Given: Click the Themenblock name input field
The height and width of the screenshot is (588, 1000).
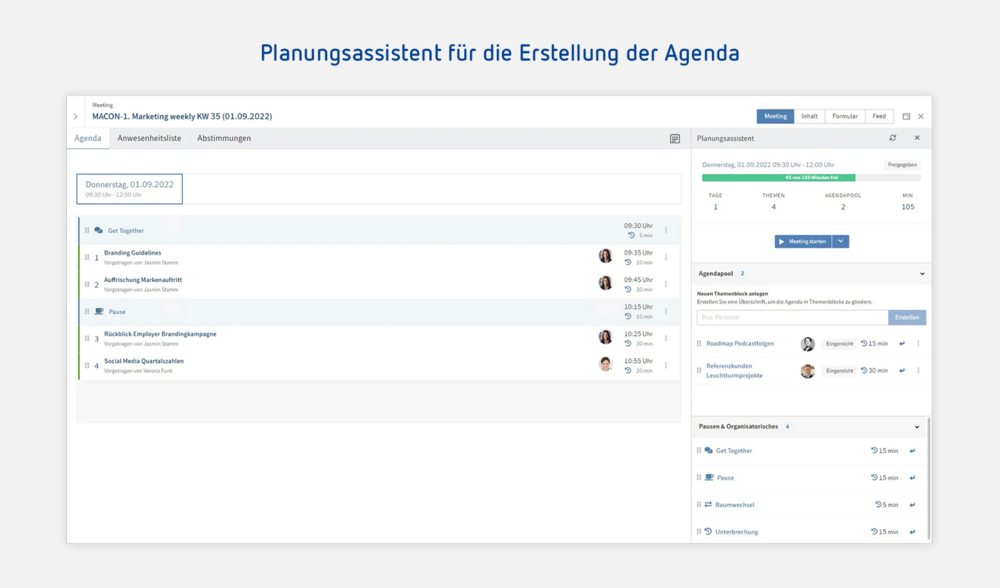Looking at the screenshot, I should coord(792,317).
